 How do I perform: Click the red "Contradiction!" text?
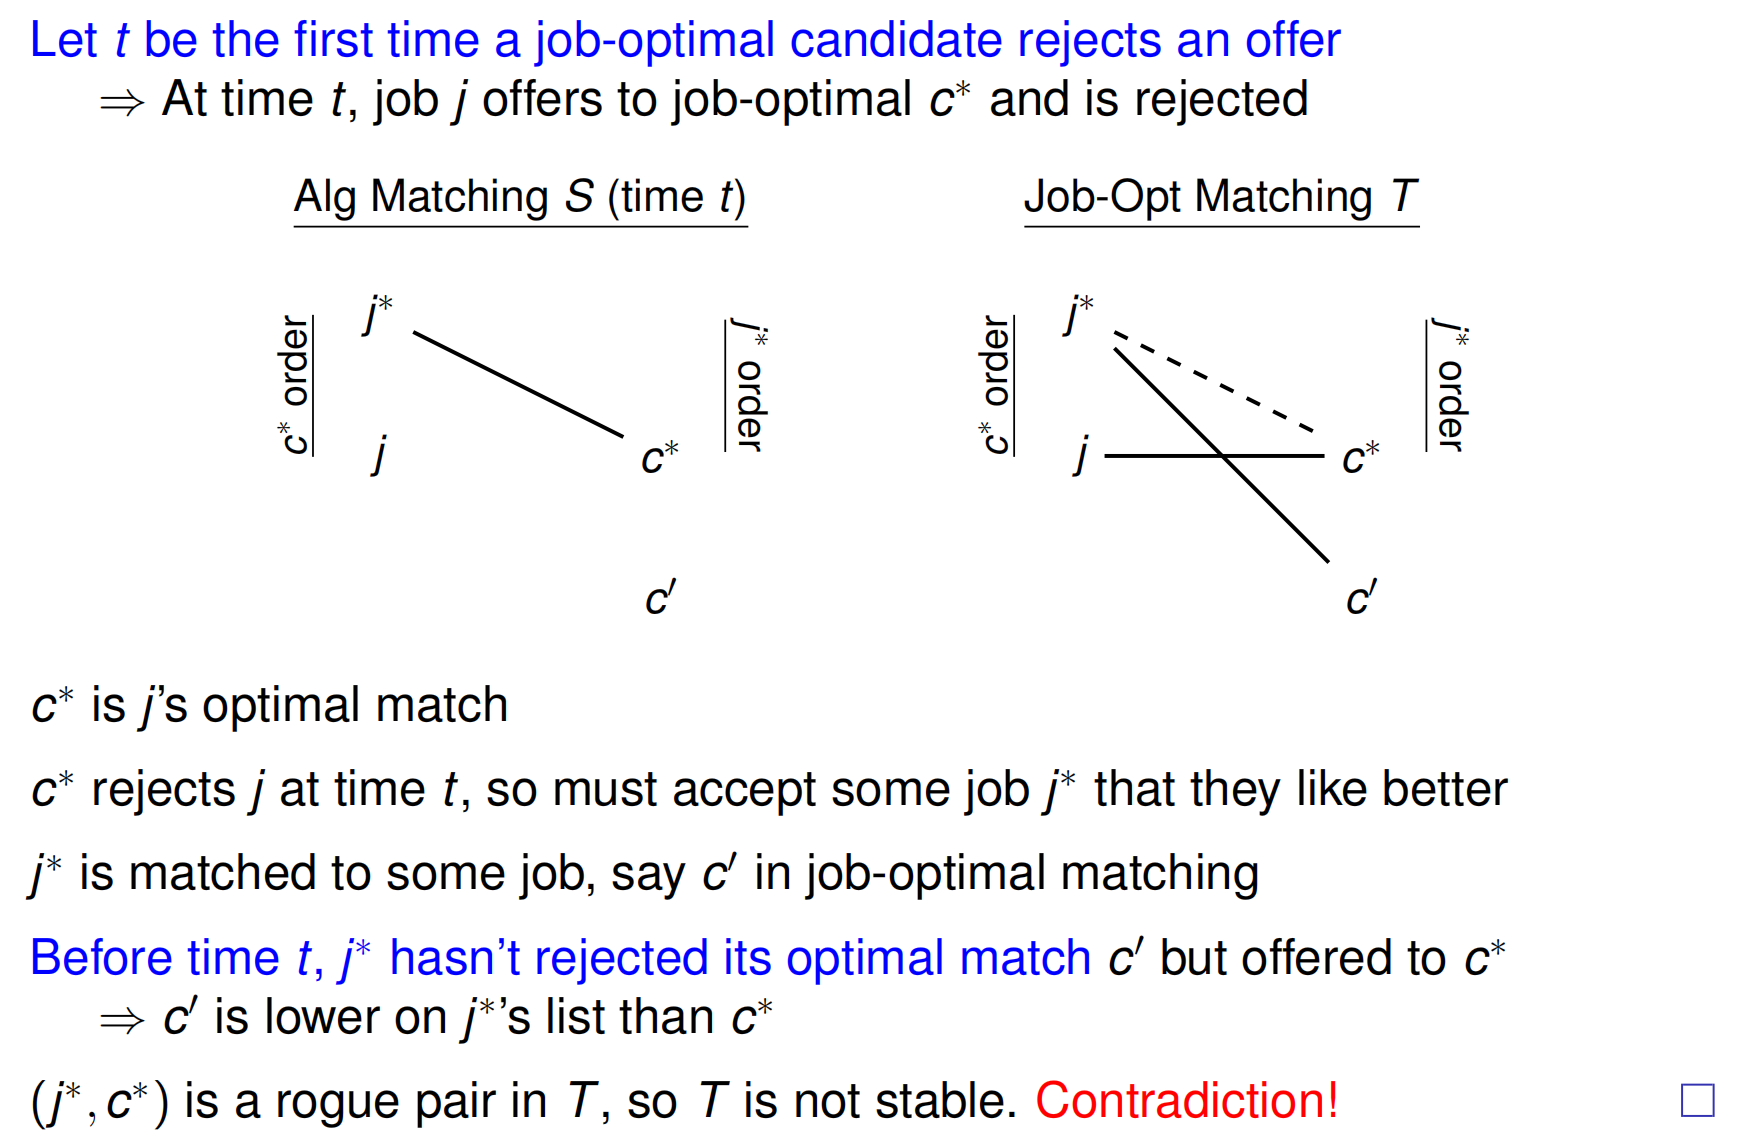click(x=1186, y=1101)
